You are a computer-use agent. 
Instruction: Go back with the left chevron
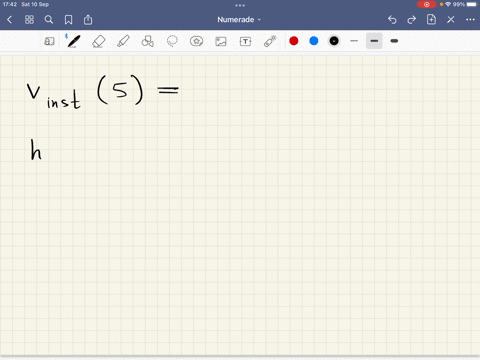[x=10, y=20]
